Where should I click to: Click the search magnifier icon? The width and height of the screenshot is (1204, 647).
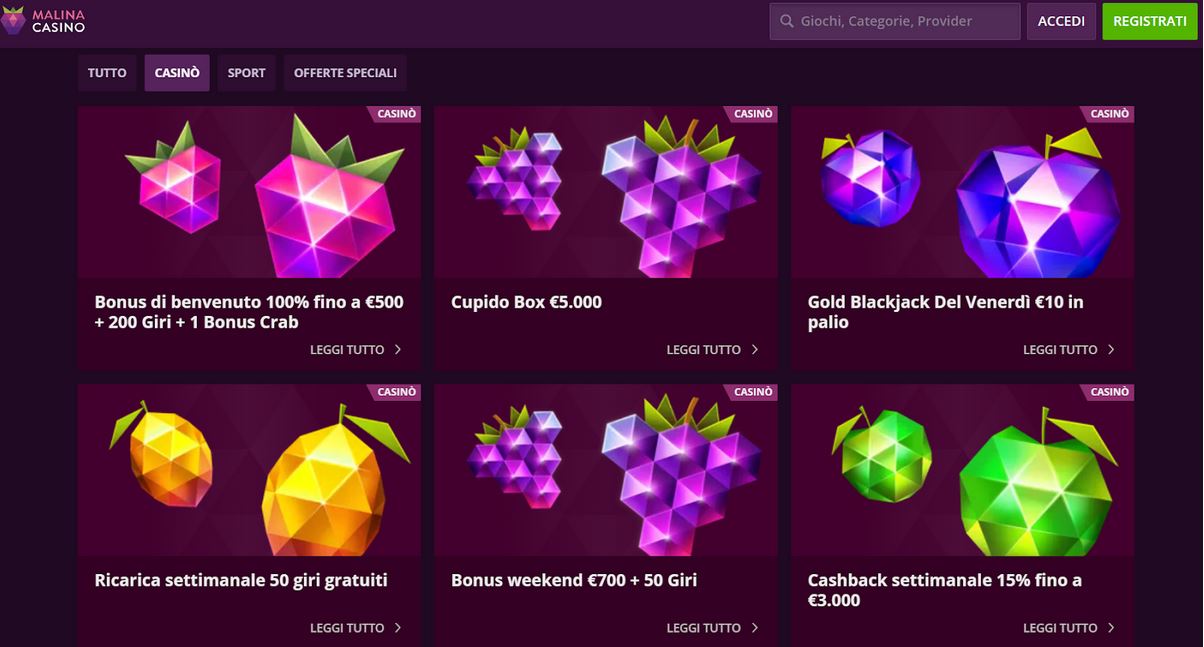(785, 21)
